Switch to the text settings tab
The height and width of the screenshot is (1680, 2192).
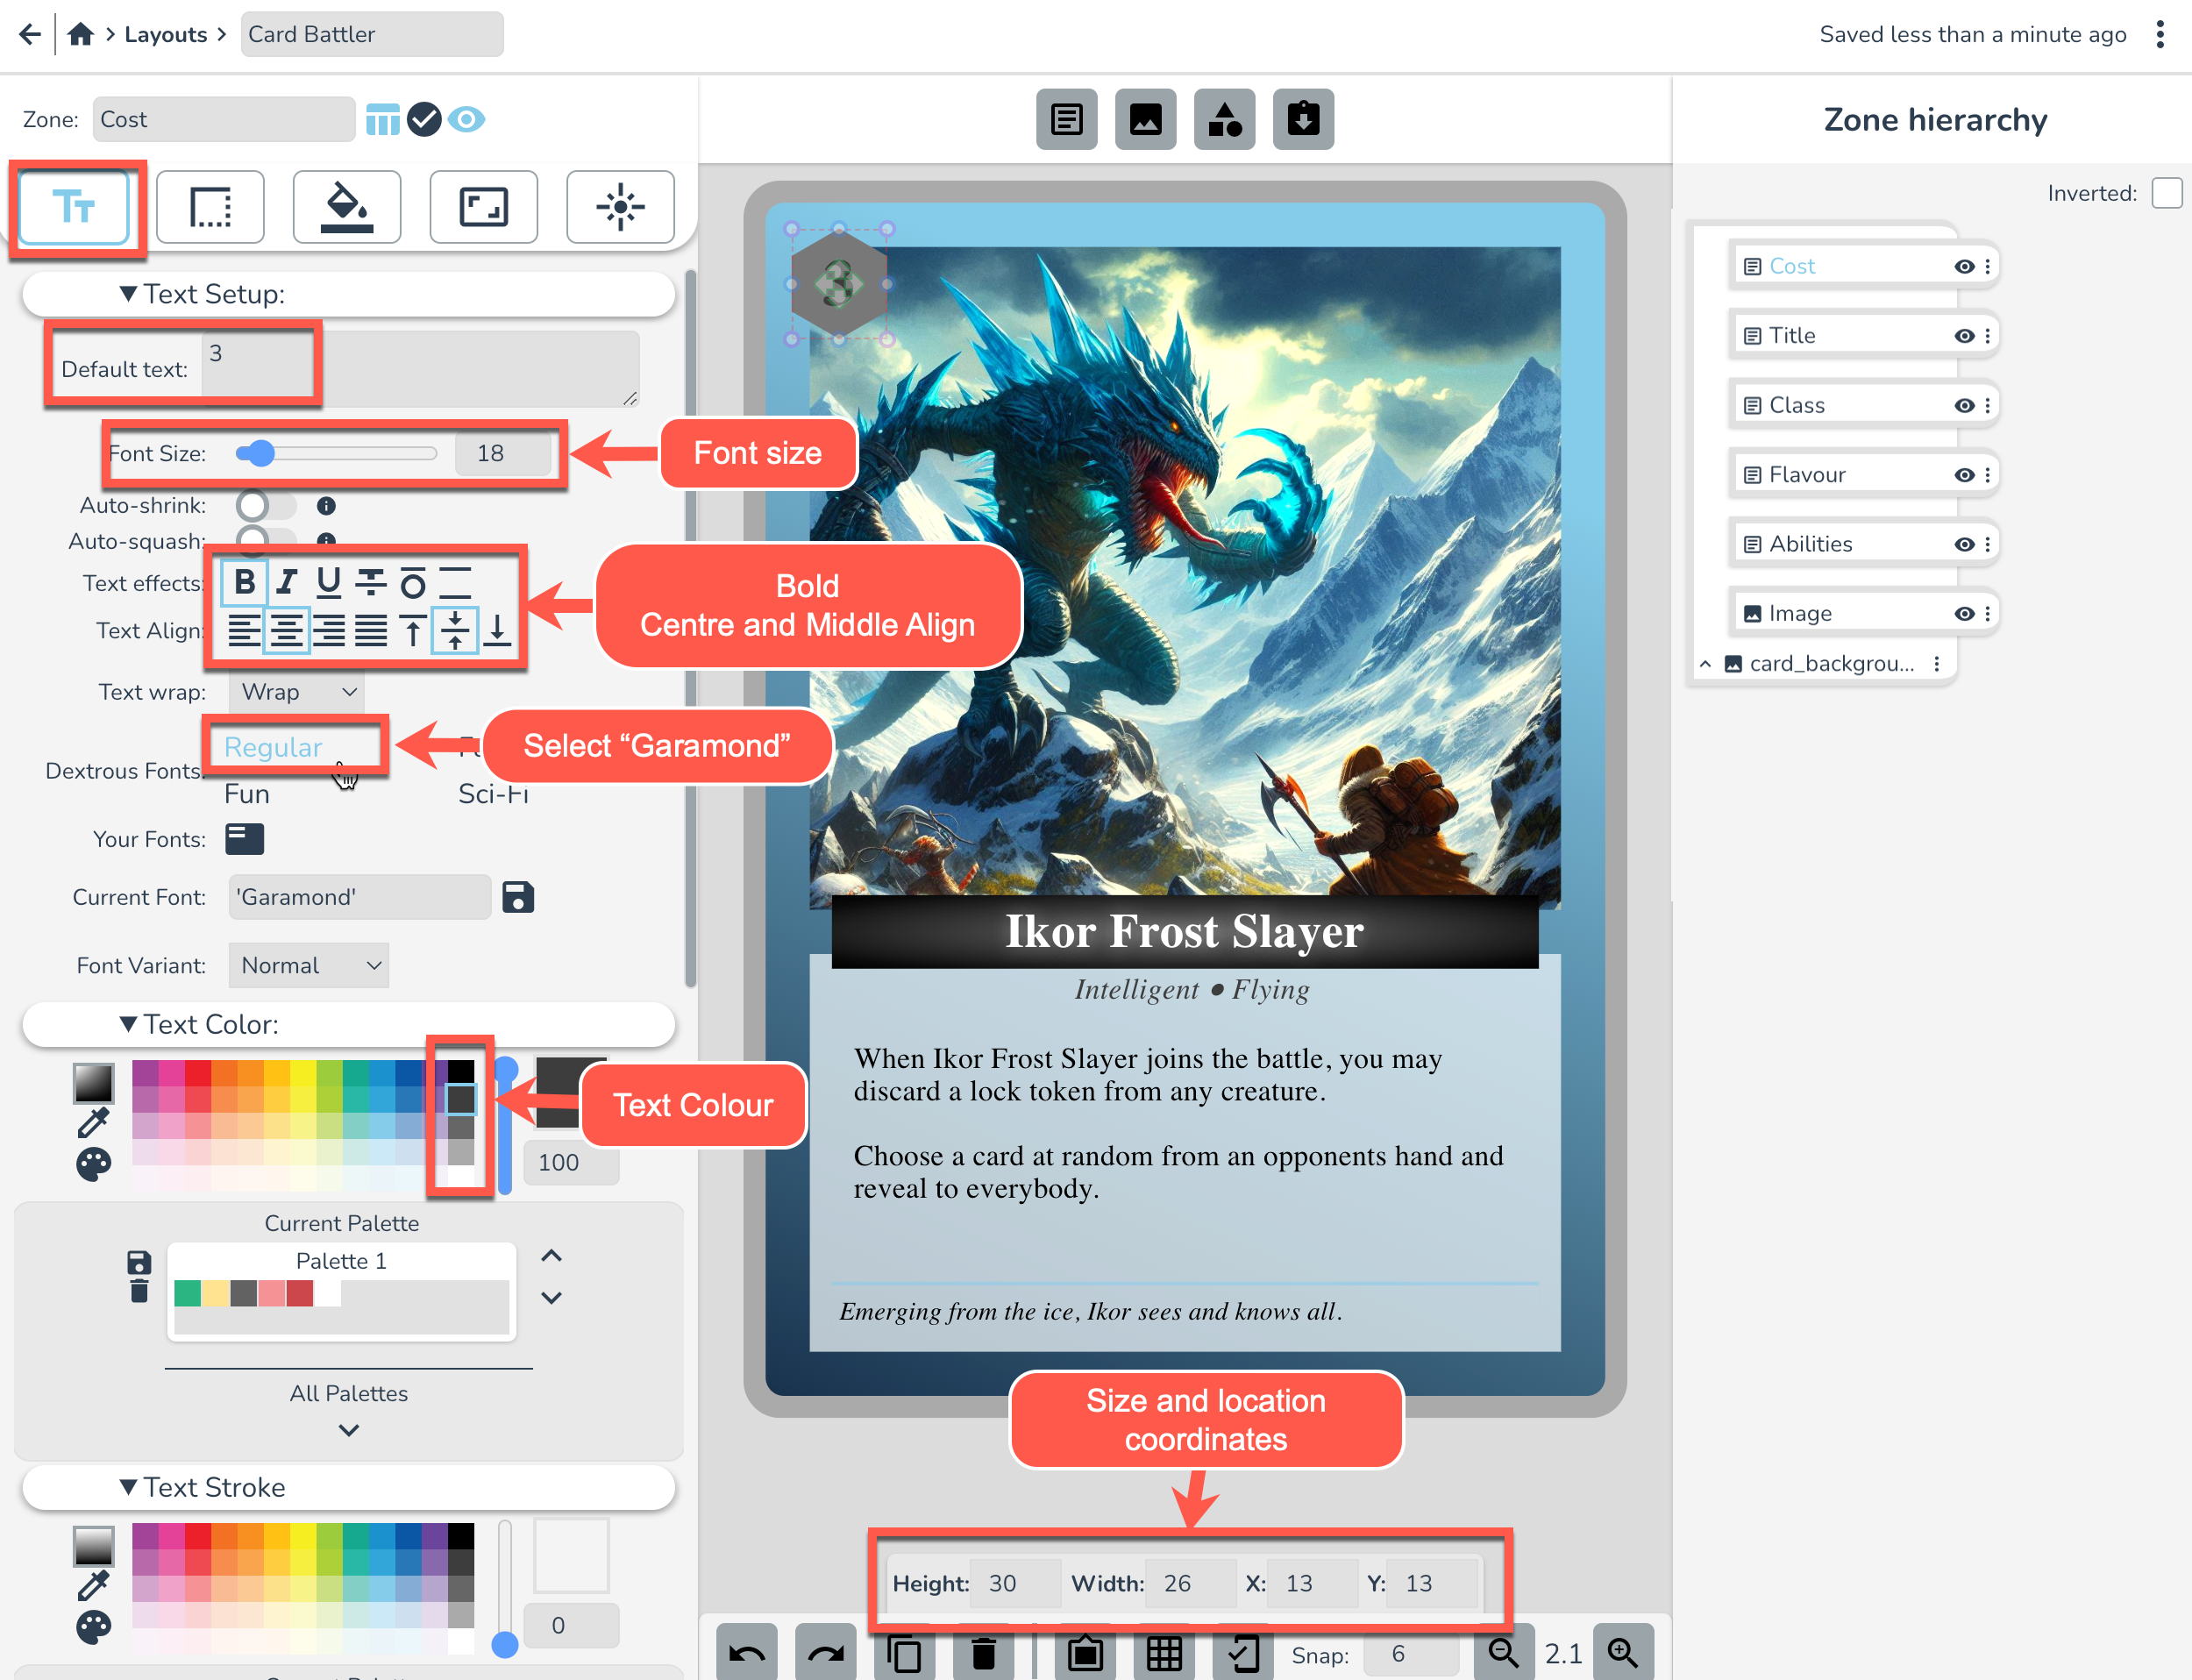(74, 207)
